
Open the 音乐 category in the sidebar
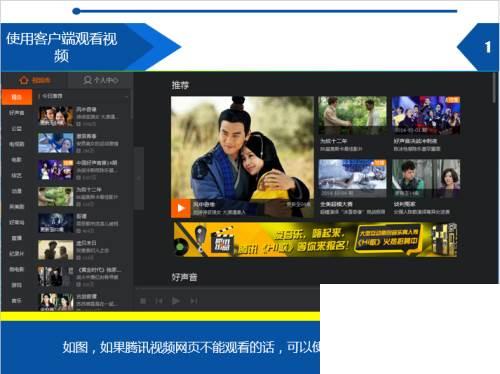click(x=17, y=301)
